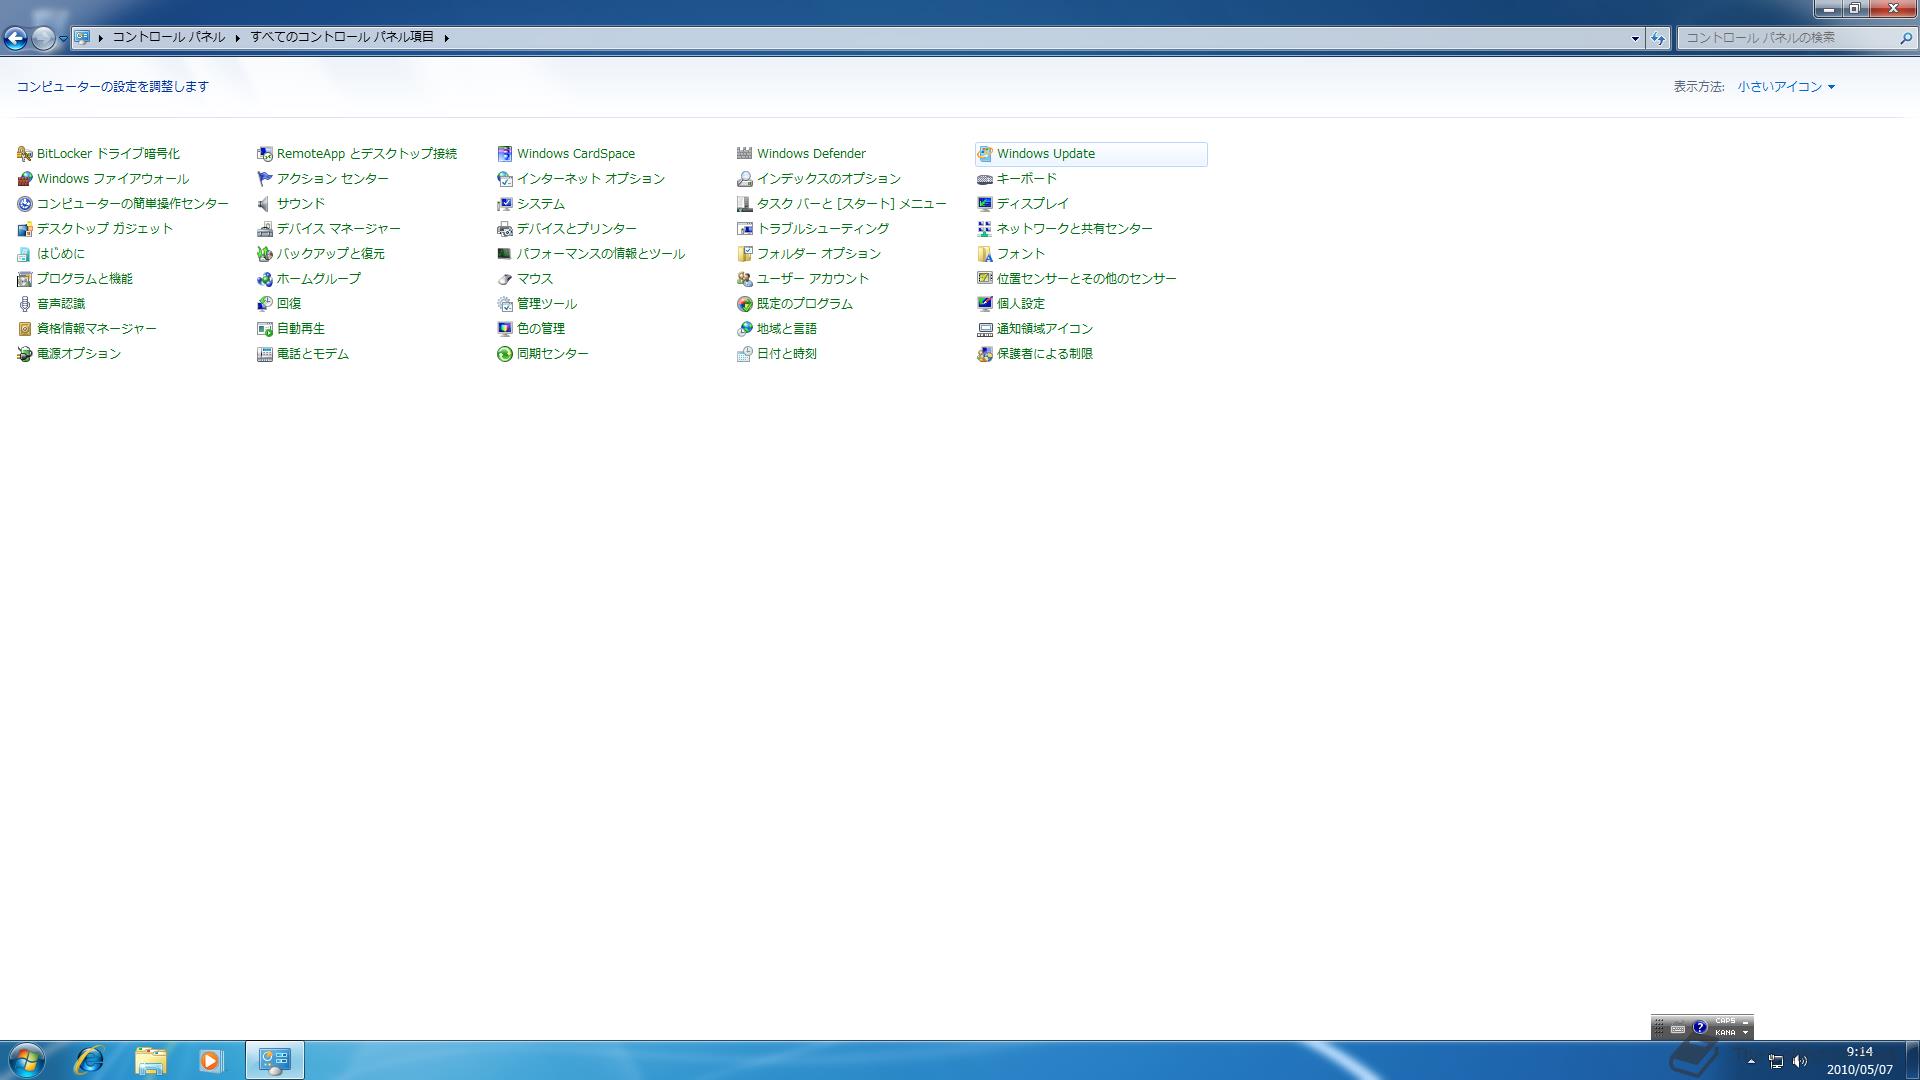Open the マウス icon
The image size is (1920, 1080).
[x=505, y=279]
